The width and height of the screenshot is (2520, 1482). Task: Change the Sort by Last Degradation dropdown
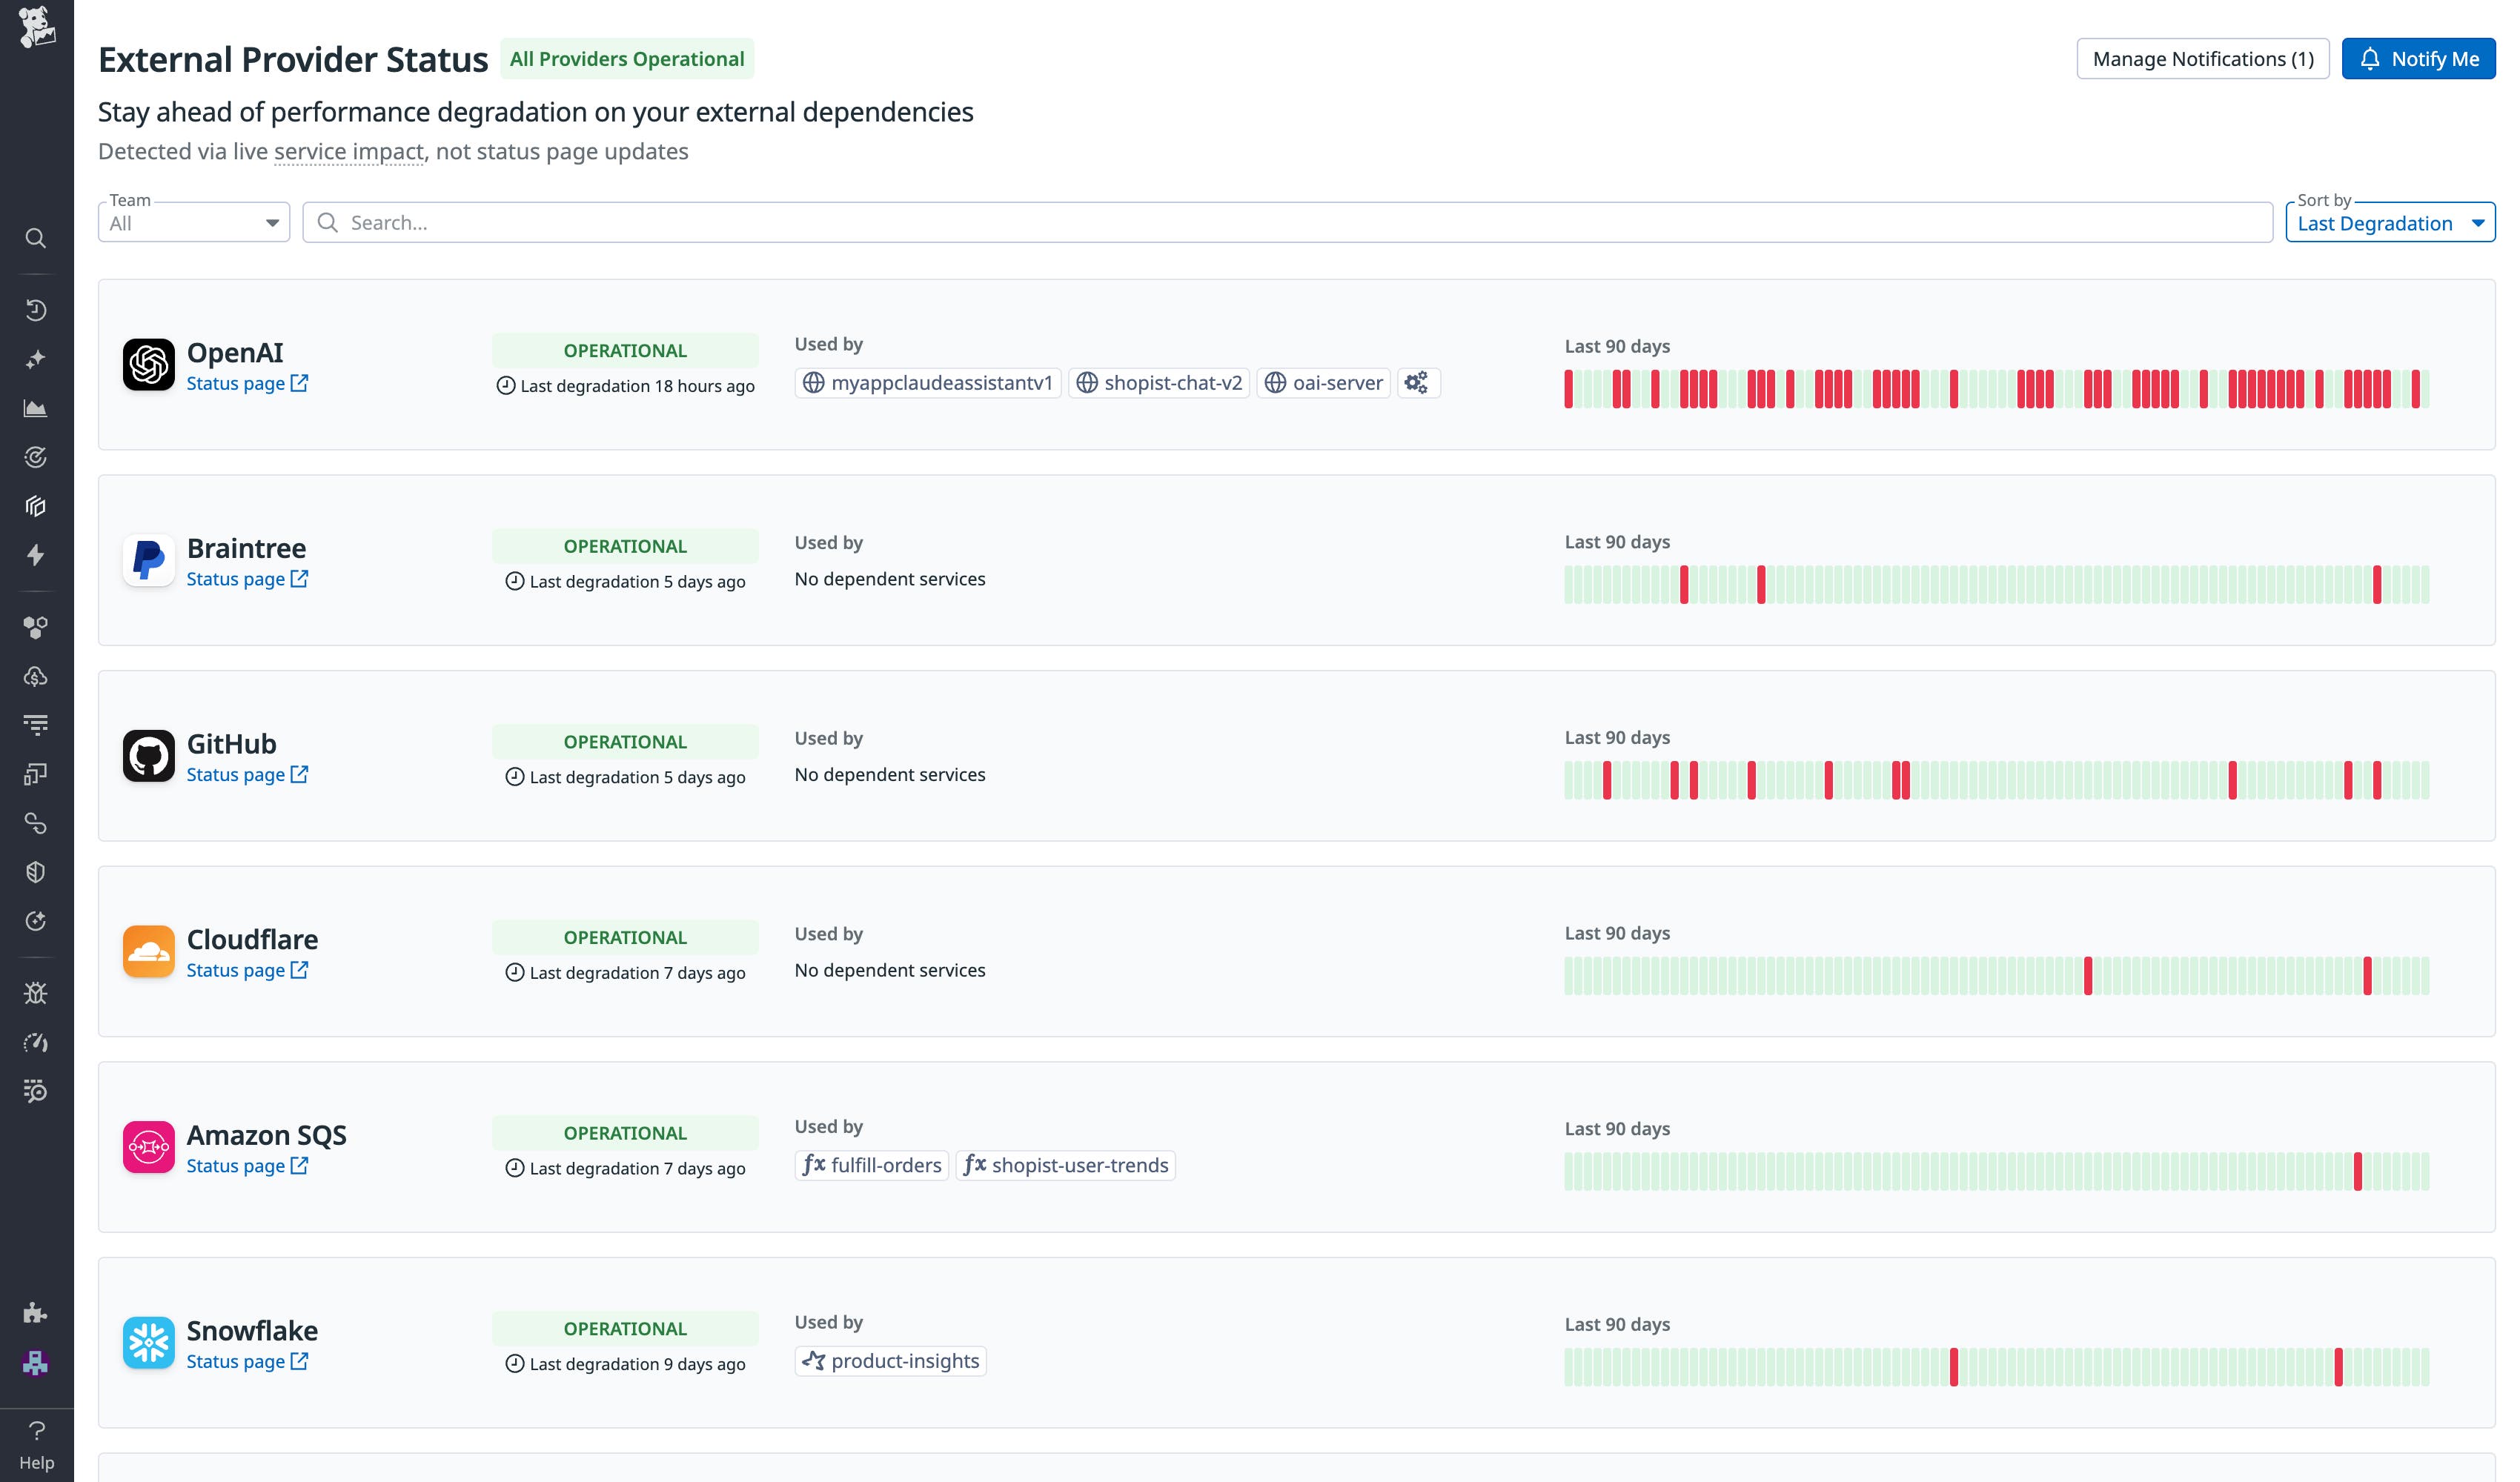[2390, 222]
